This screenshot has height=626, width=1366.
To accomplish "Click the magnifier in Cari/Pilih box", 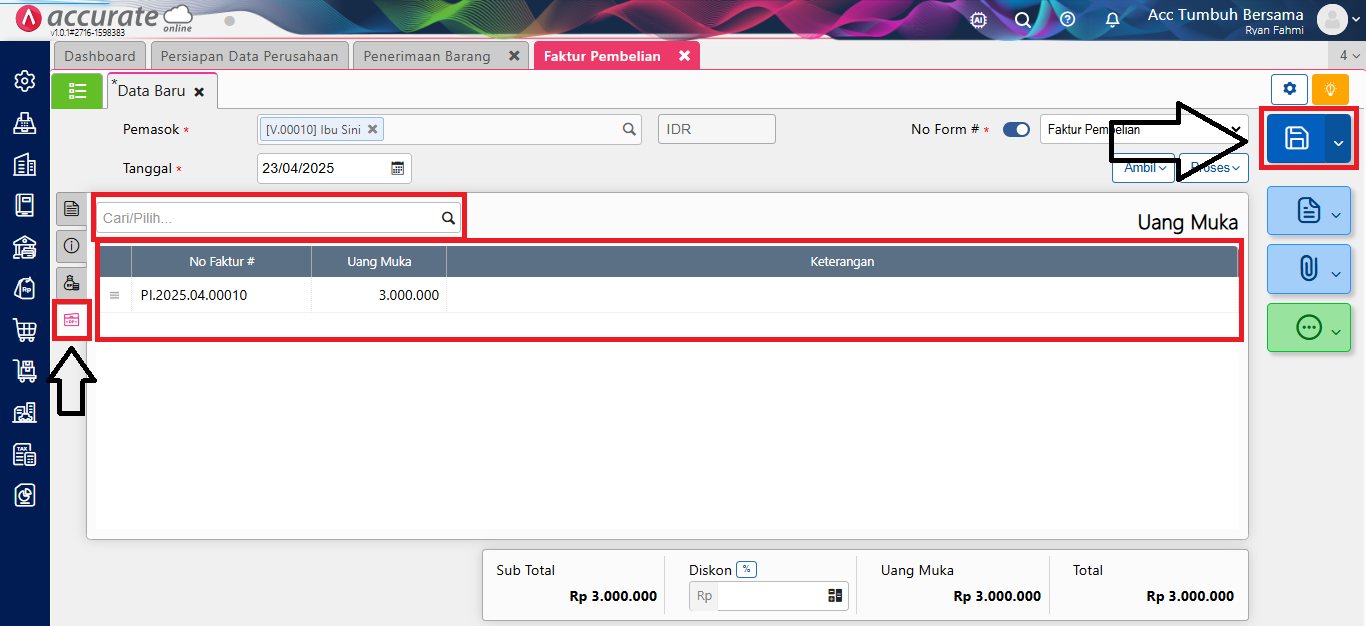I will click(x=448, y=218).
